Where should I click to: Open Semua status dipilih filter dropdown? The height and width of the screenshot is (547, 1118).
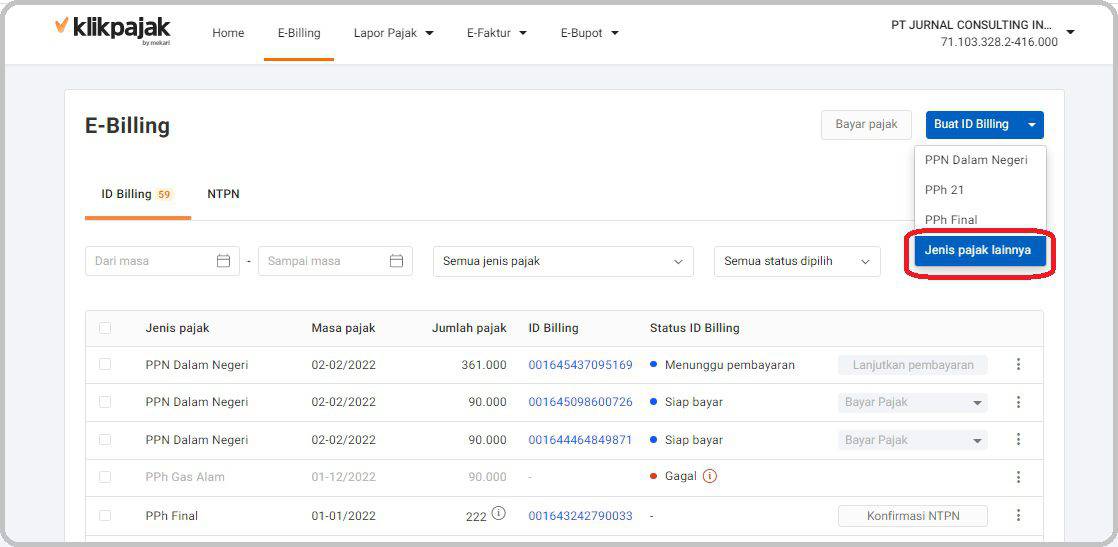point(797,261)
